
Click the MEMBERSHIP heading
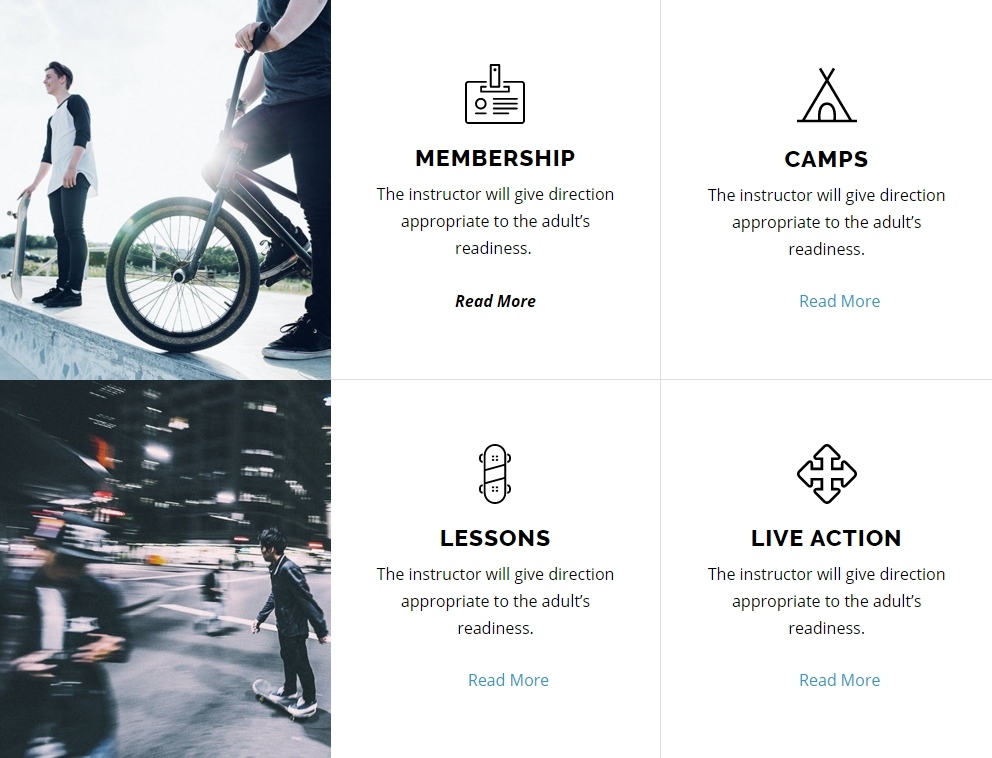[x=495, y=158]
